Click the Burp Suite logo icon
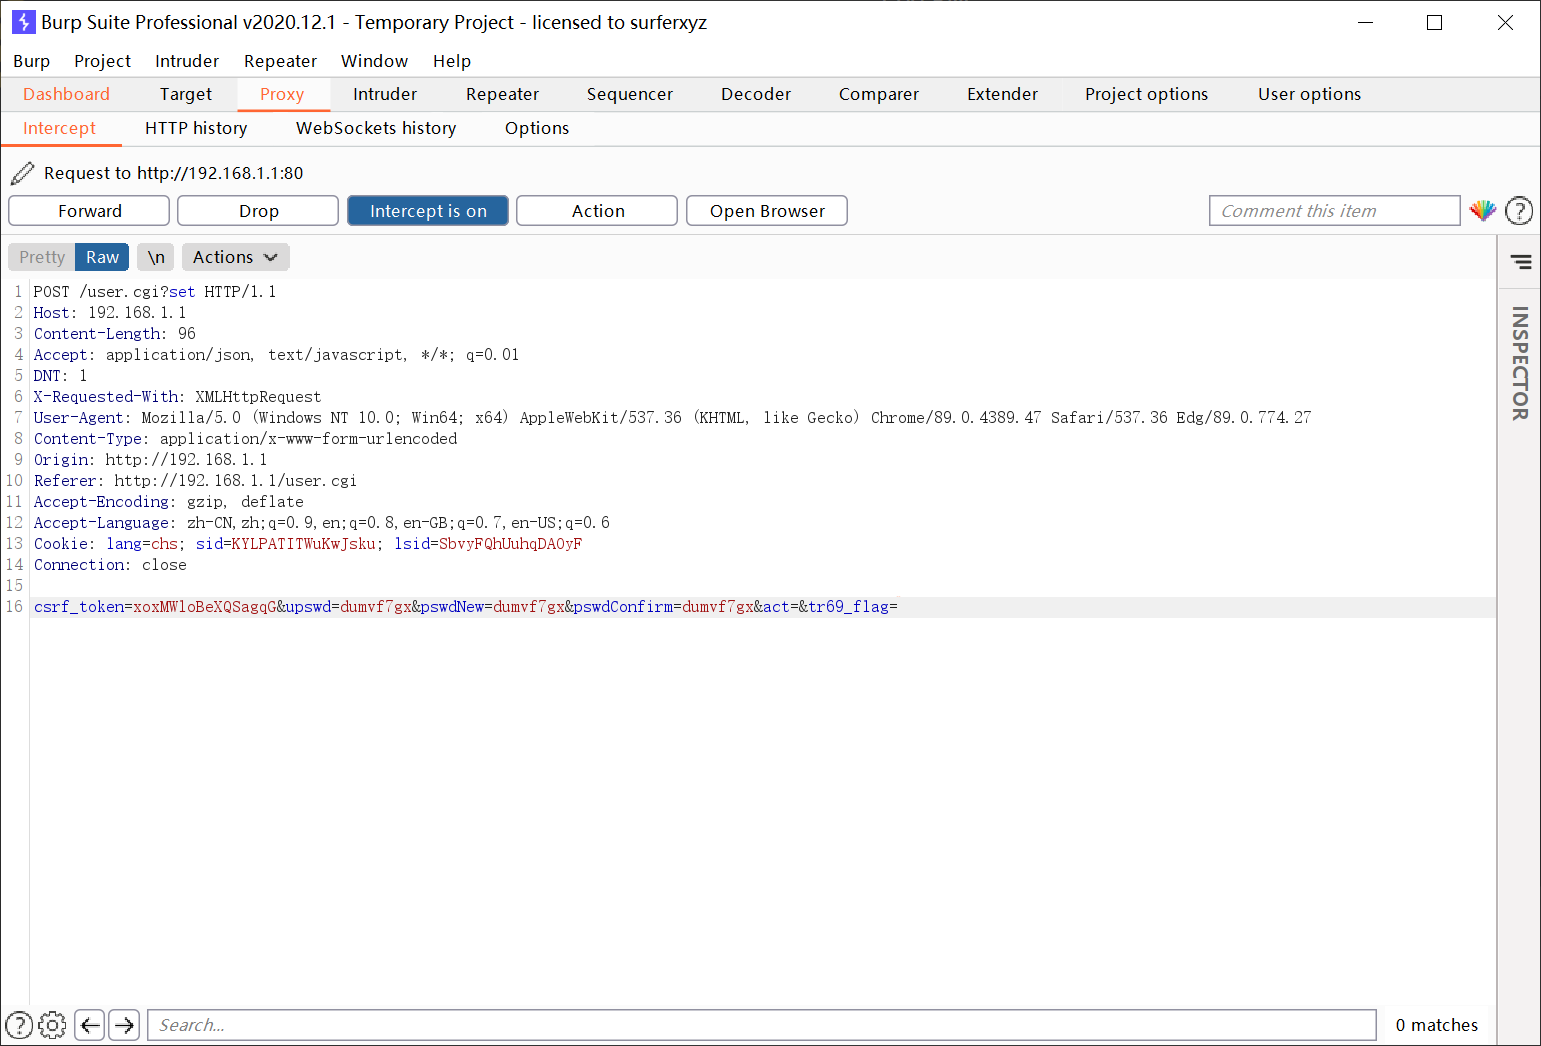1541x1046 pixels. (23, 22)
